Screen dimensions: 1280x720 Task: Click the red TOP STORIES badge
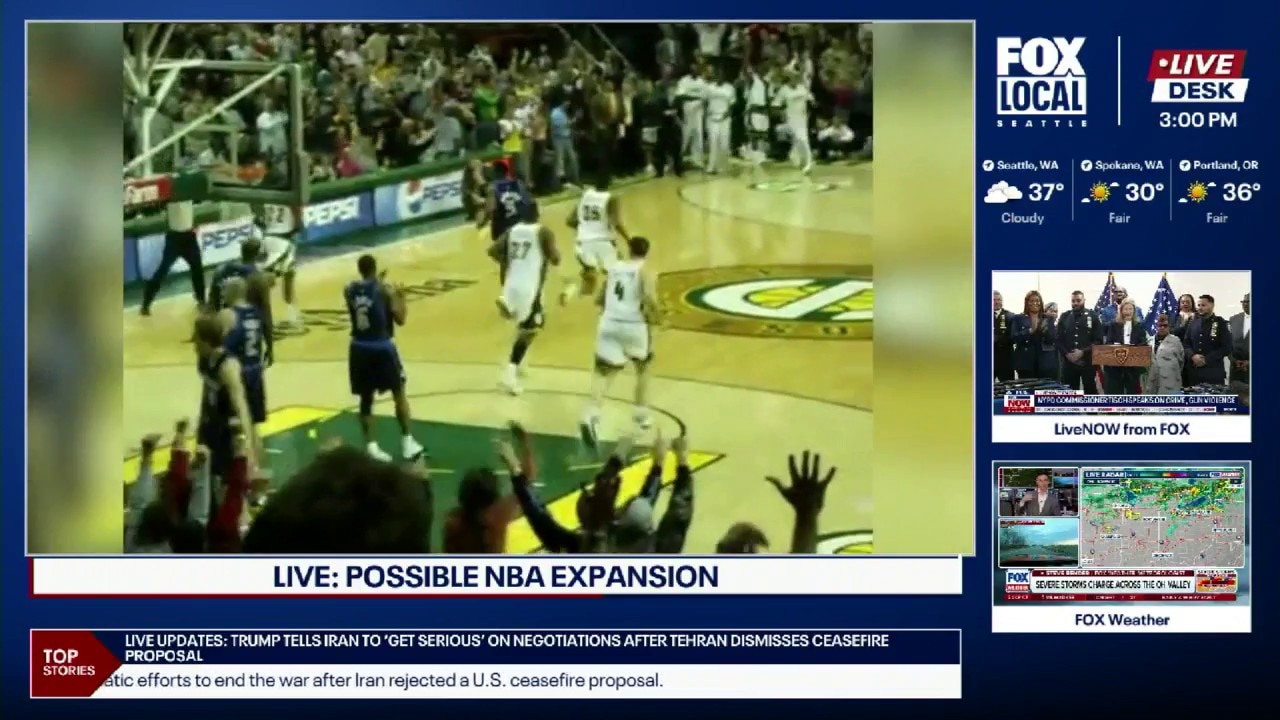[69, 664]
